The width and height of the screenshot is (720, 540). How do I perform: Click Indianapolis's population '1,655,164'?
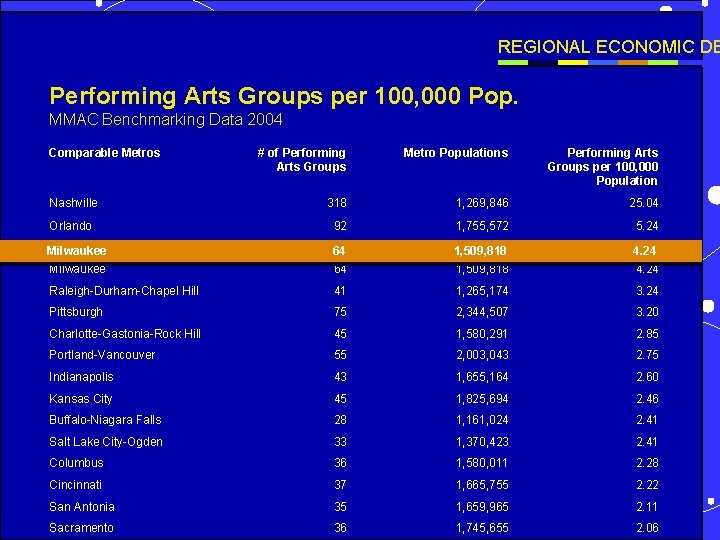482,377
